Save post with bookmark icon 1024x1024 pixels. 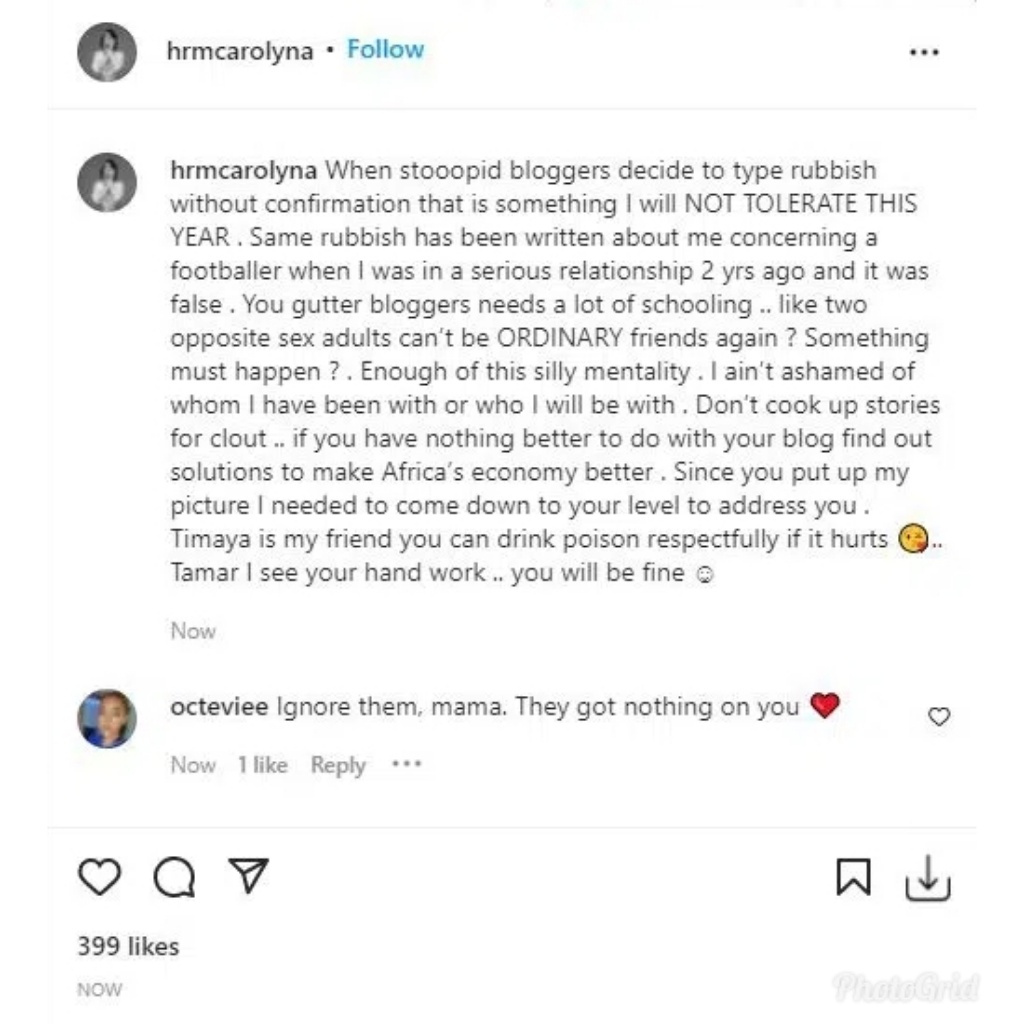click(853, 878)
